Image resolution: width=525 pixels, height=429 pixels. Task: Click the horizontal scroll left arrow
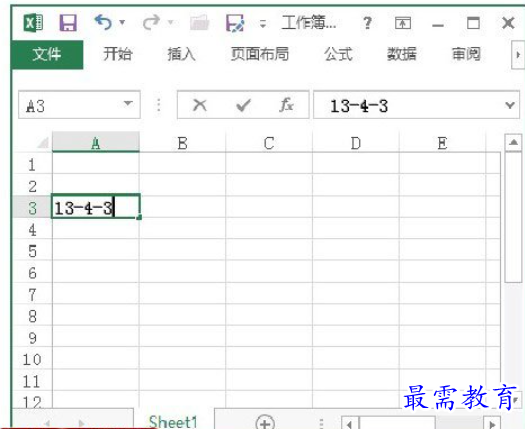pos(350,423)
